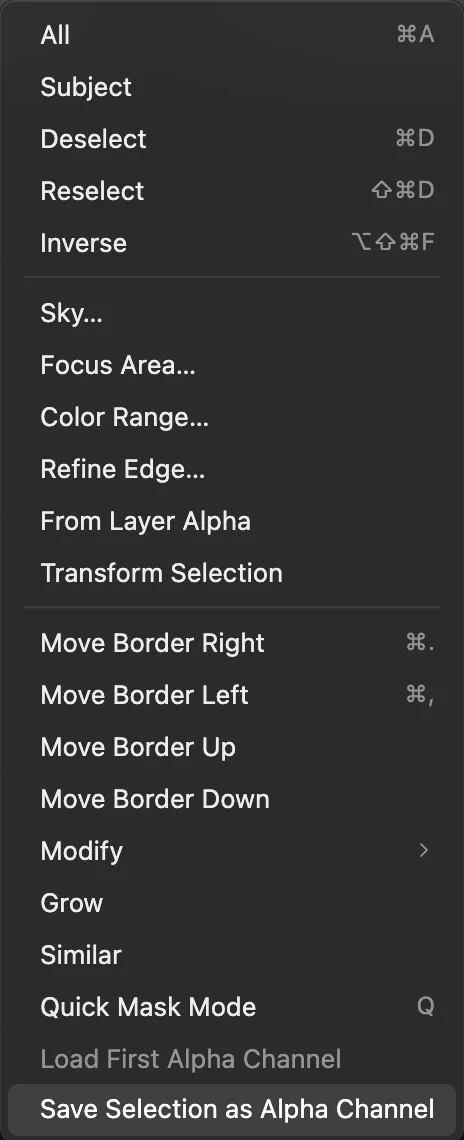
Task: Click Save Selection as Alpha Channel
Action: coord(232,1109)
